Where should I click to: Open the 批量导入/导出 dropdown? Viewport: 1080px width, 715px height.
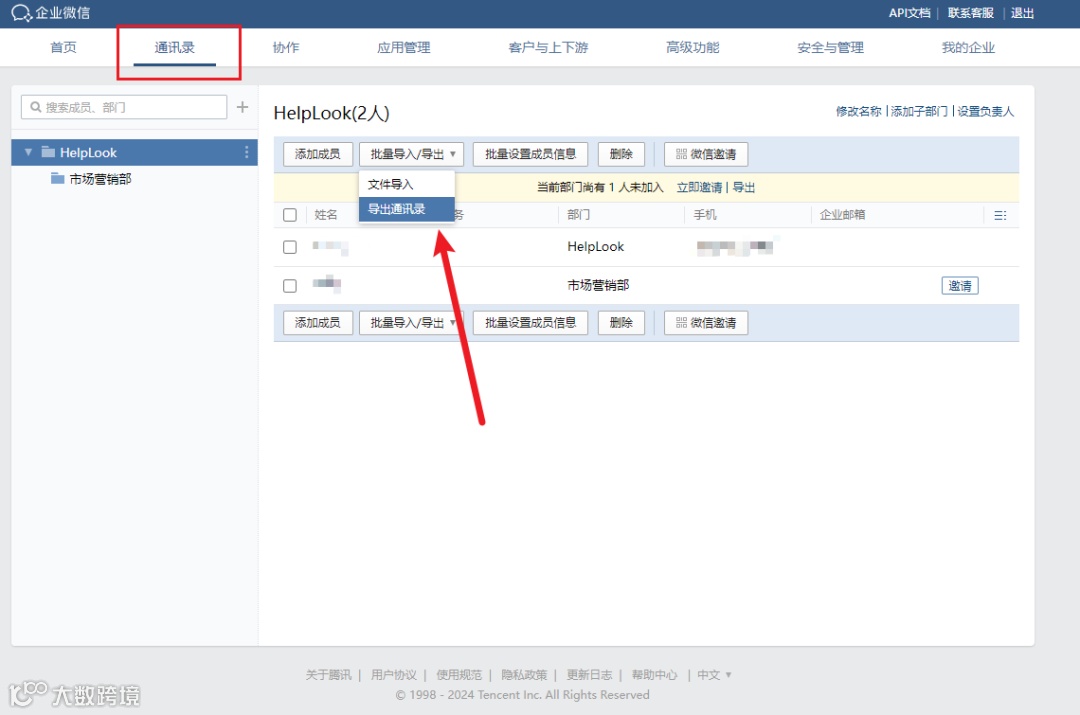pos(411,154)
